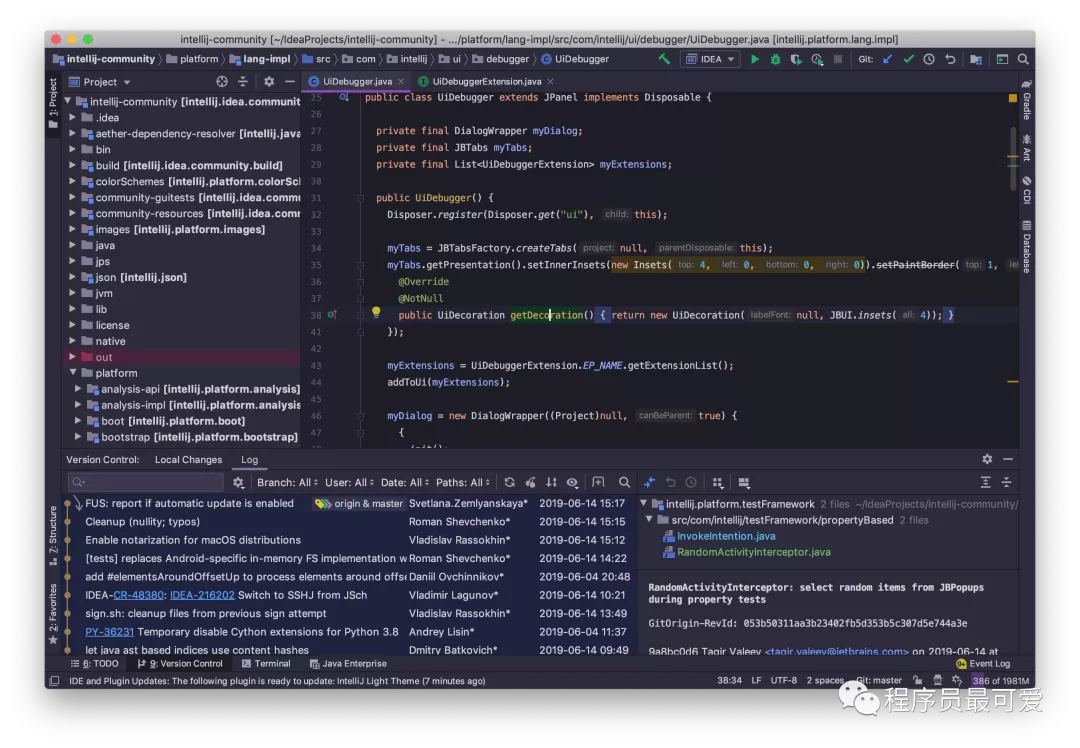Toggle the layout icon next to group-by in log toolbar
The image size is (1080, 748).
[744, 483]
